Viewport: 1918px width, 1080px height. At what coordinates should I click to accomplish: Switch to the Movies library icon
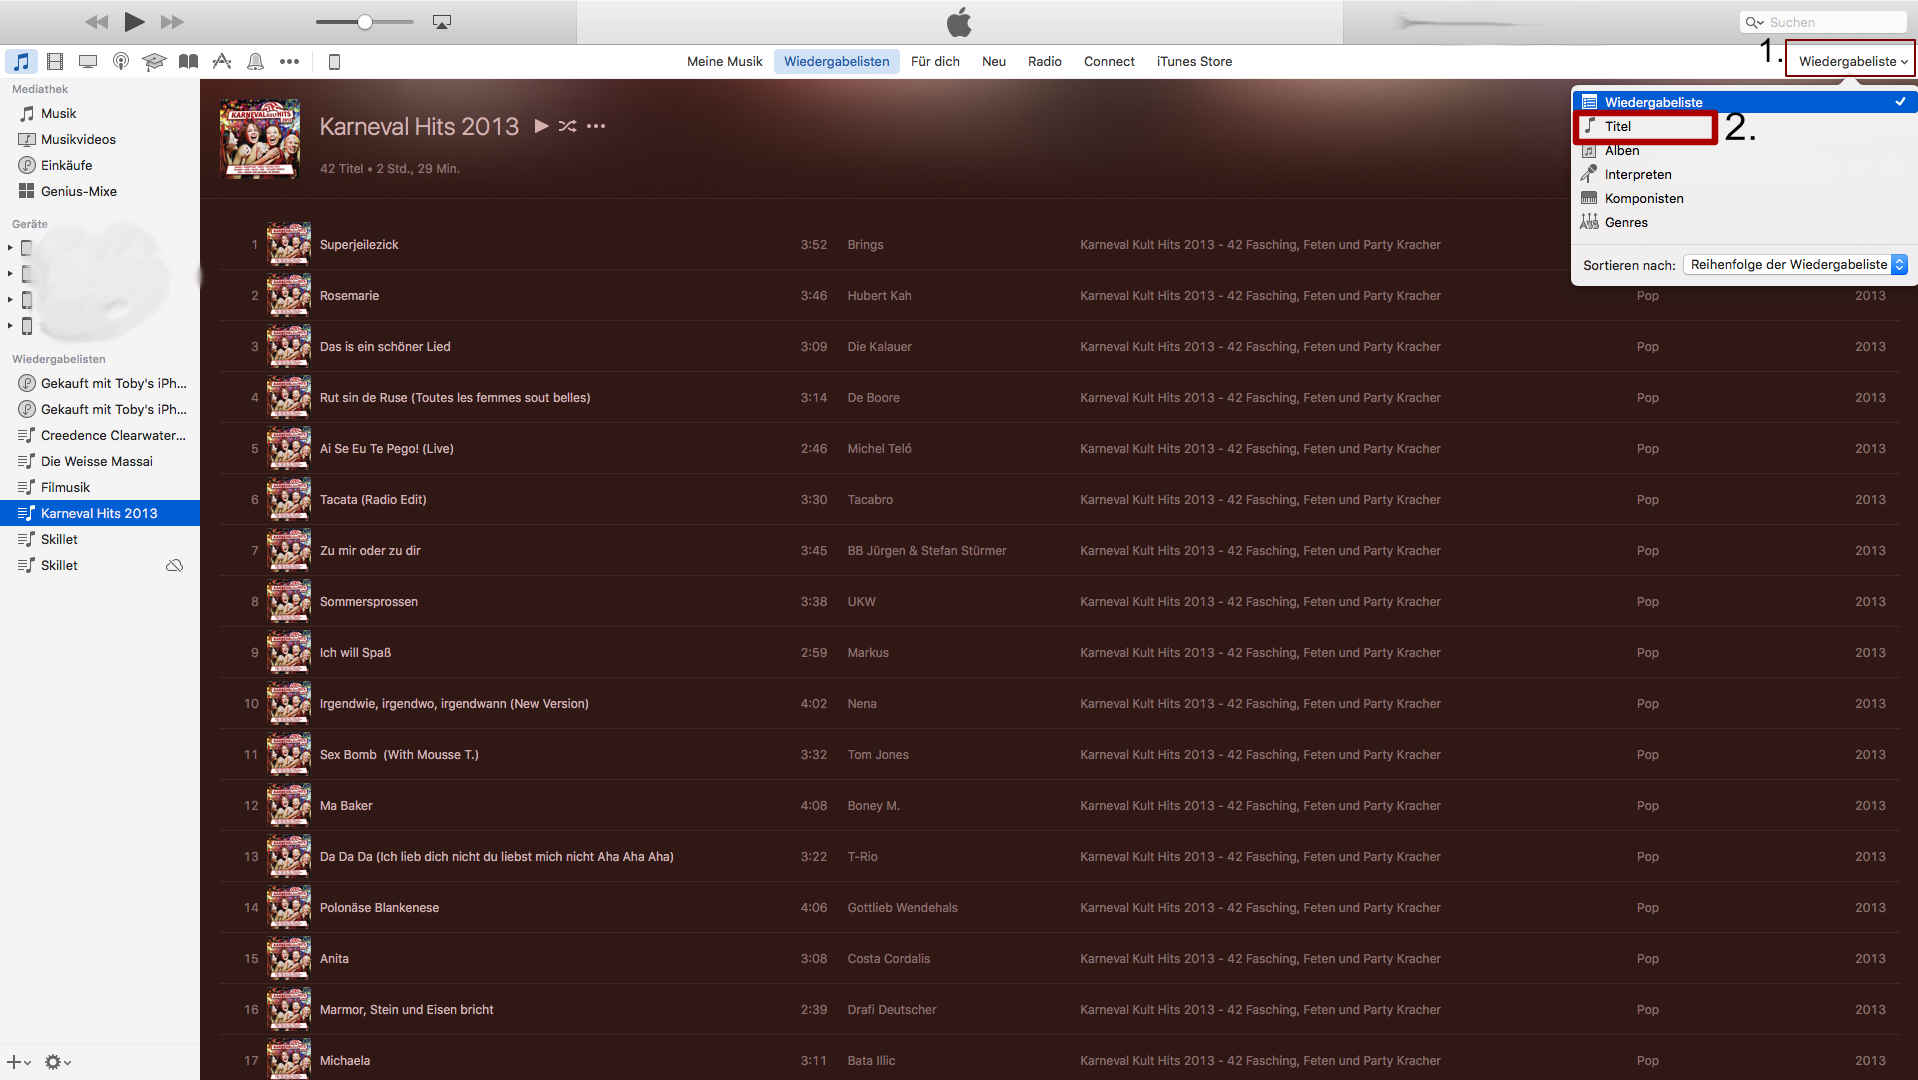[55, 62]
